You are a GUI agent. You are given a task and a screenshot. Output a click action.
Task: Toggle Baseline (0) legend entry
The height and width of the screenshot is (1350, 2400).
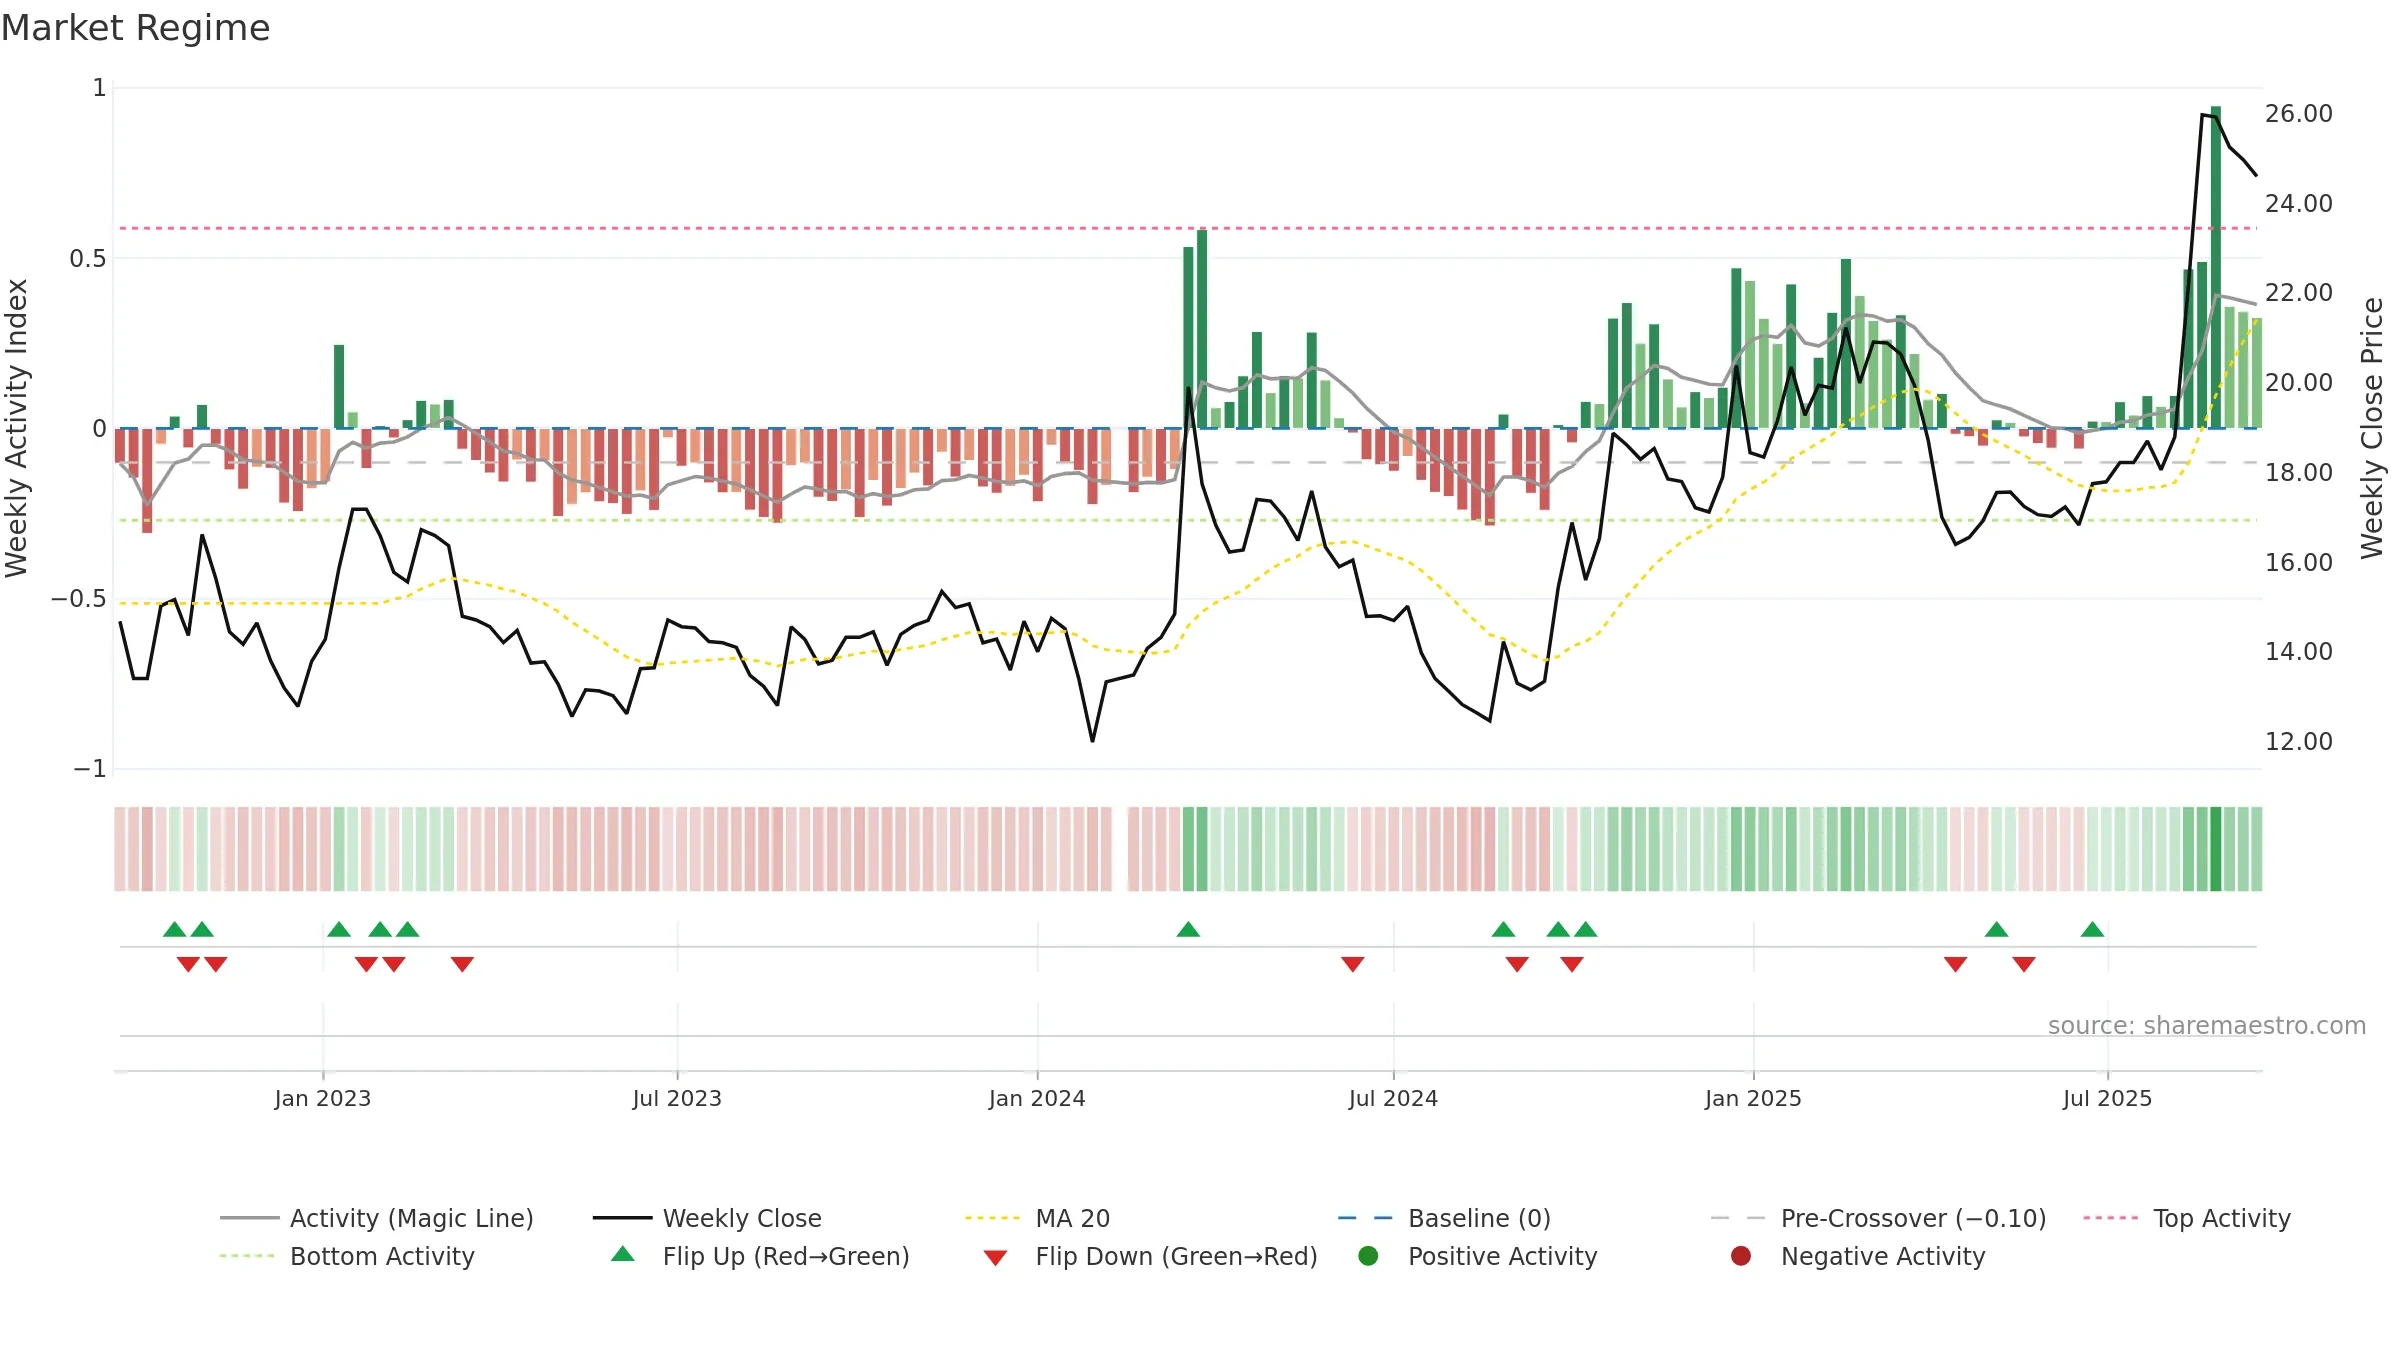pos(1444,1218)
